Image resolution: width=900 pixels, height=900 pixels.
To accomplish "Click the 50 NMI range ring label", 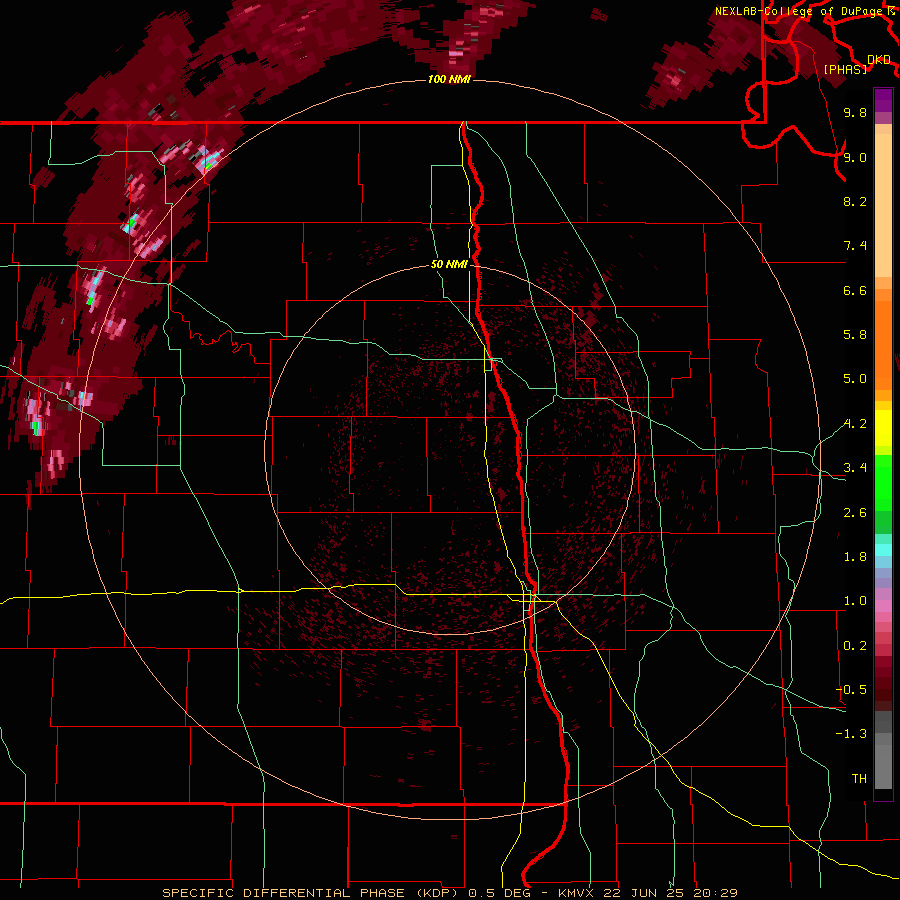I will 449,264.
